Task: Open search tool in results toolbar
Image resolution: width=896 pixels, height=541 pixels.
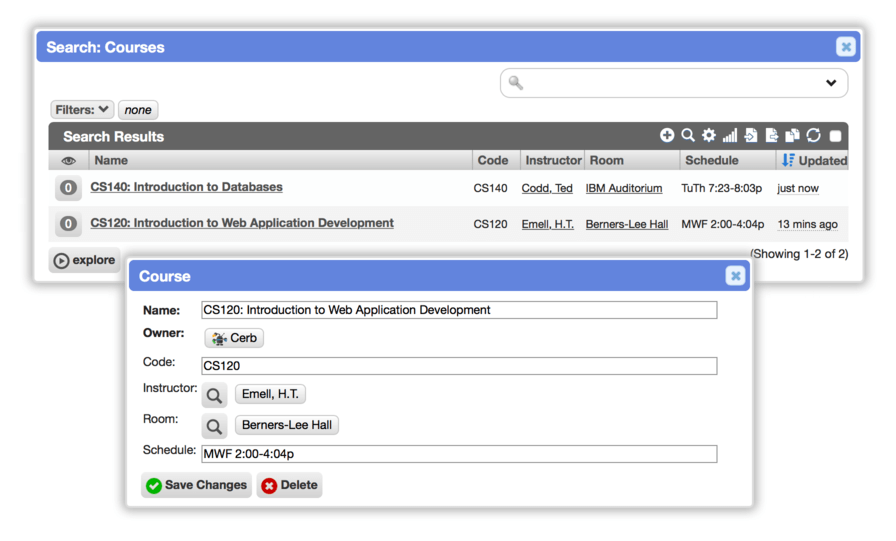Action: tap(688, 135)
